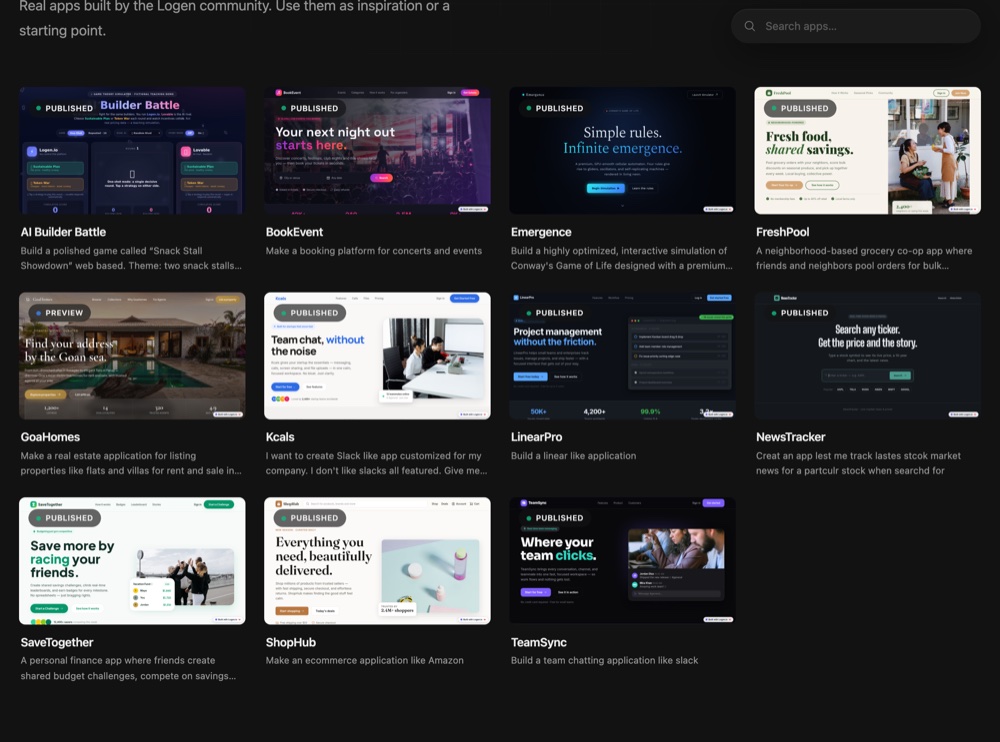This screenshot has height=742, width=1000.
Task: Click the Conway's Game of Life description
Action: coord(622,258)
